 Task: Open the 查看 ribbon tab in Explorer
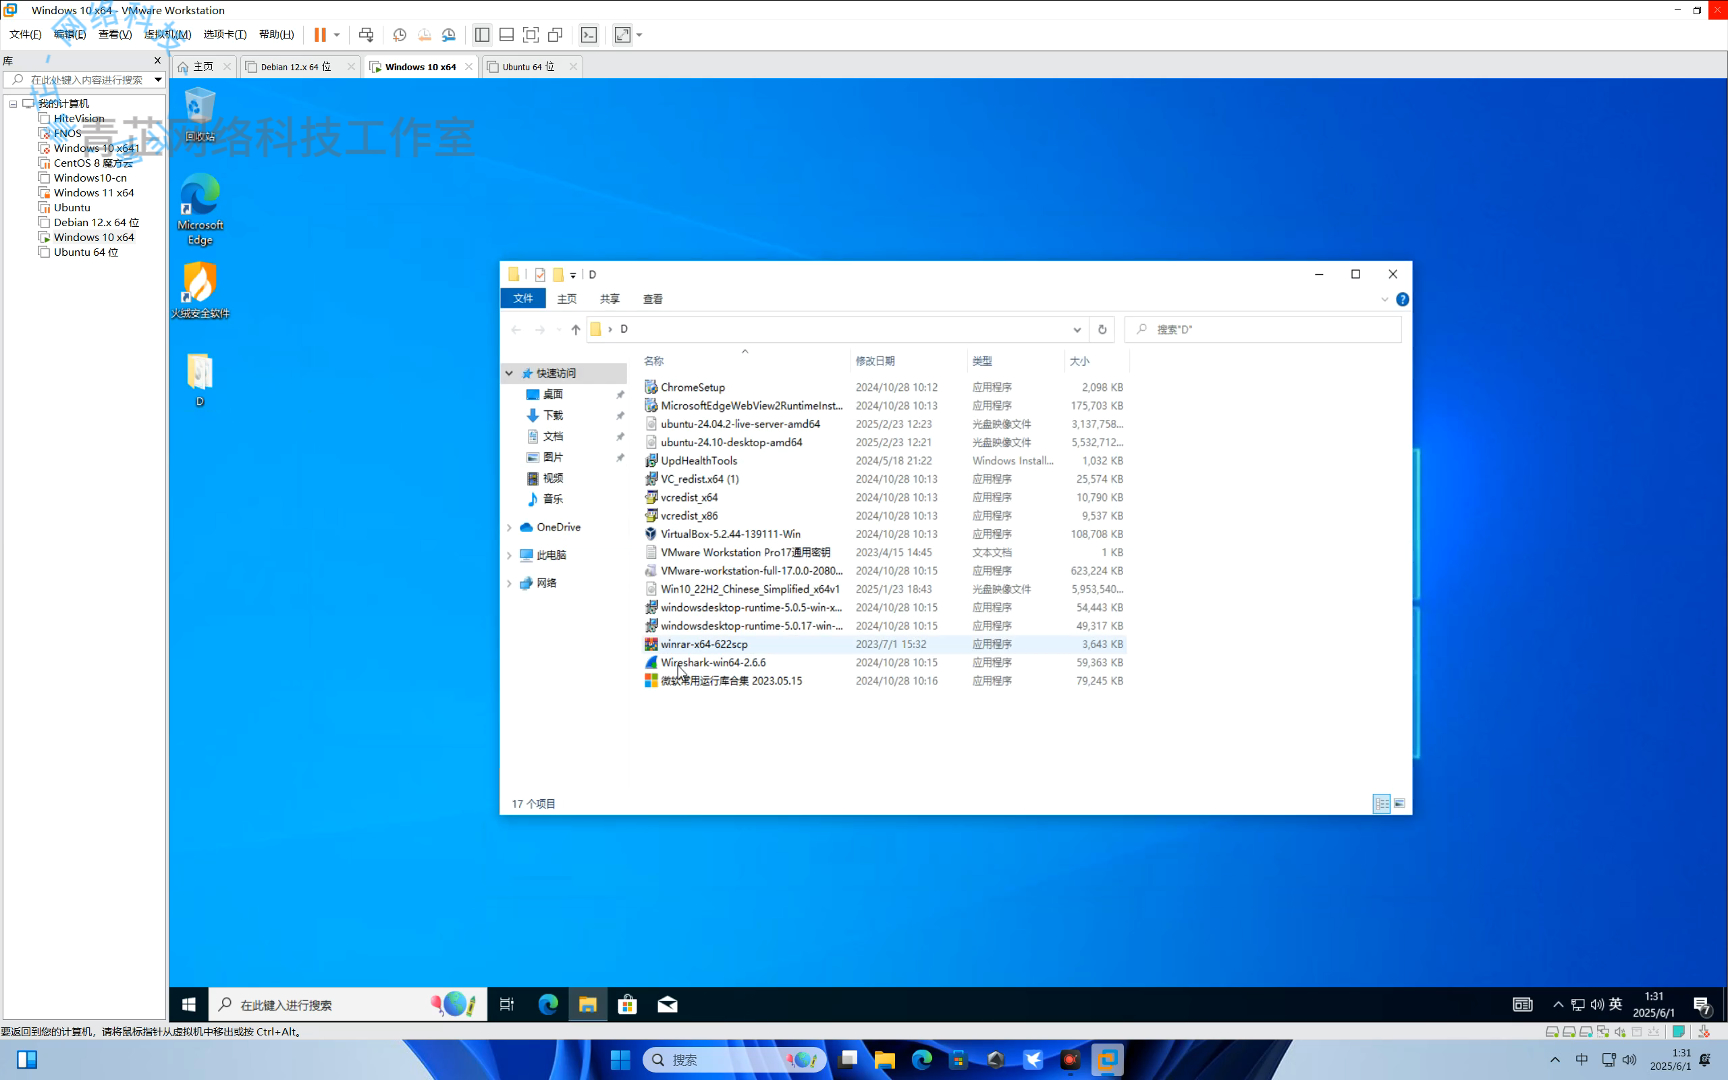click(x=653, y=299)
